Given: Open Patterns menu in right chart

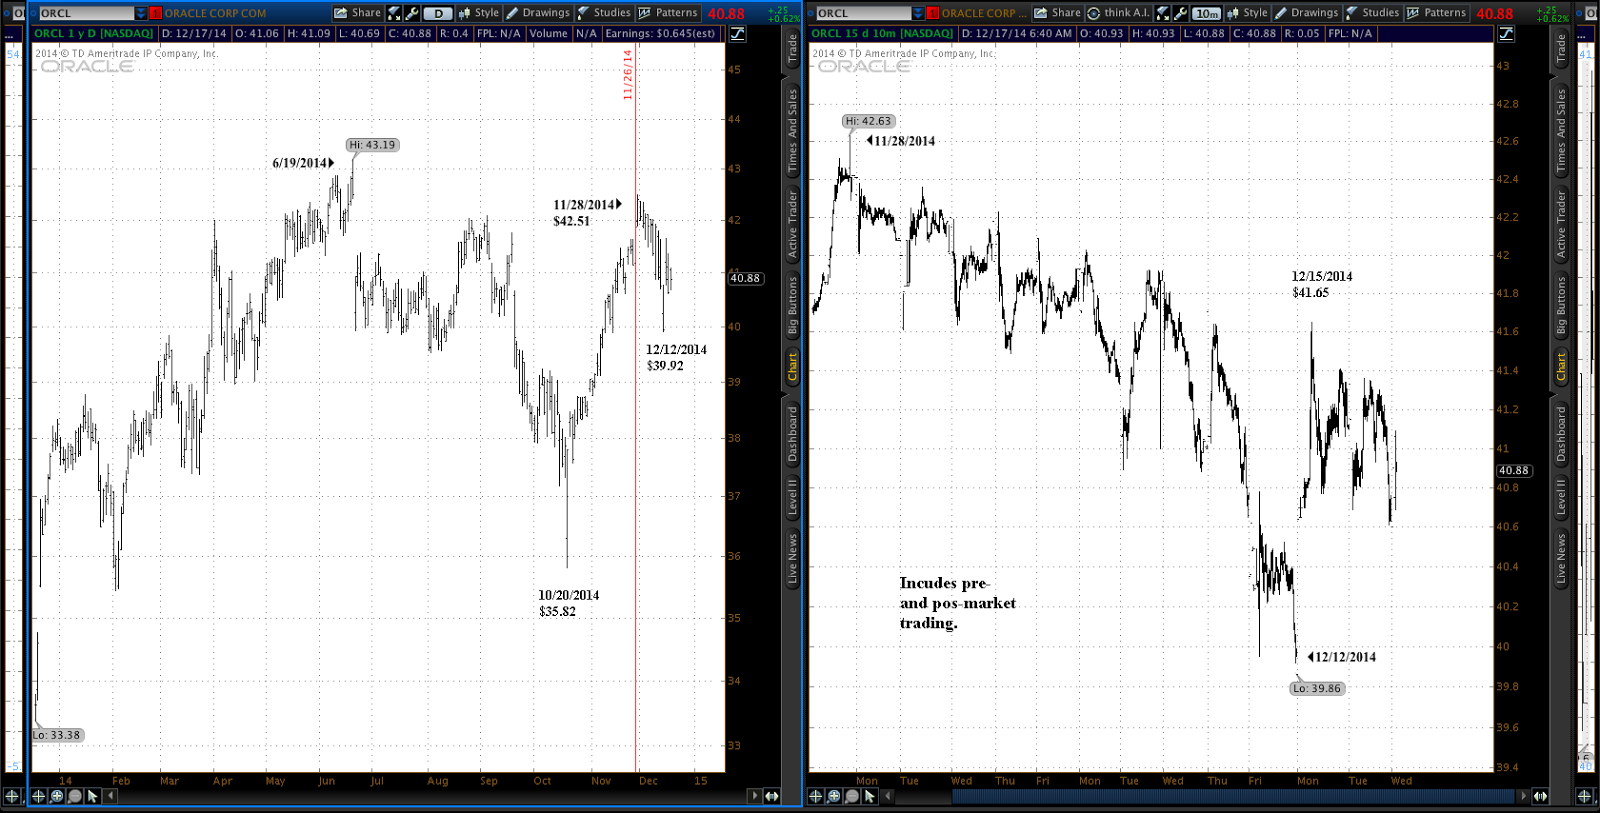Looking at the screenshot, I should coord(1436,13).
